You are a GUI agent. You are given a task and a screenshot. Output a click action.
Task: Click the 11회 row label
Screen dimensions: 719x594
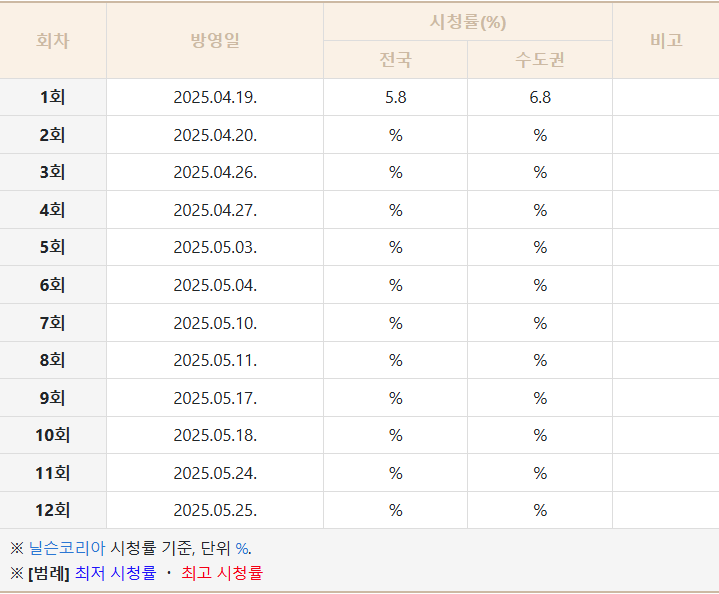coord(53,473)
